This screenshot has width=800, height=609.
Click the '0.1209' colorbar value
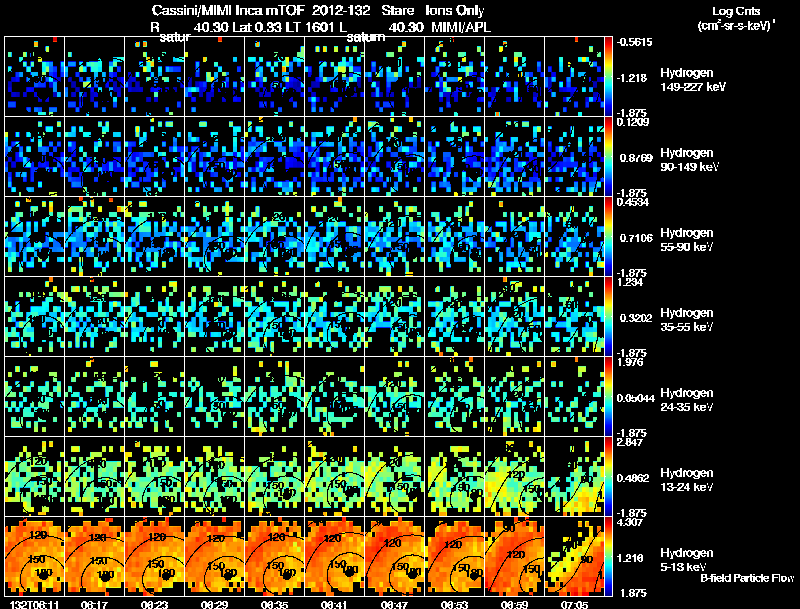coord(633,122)
